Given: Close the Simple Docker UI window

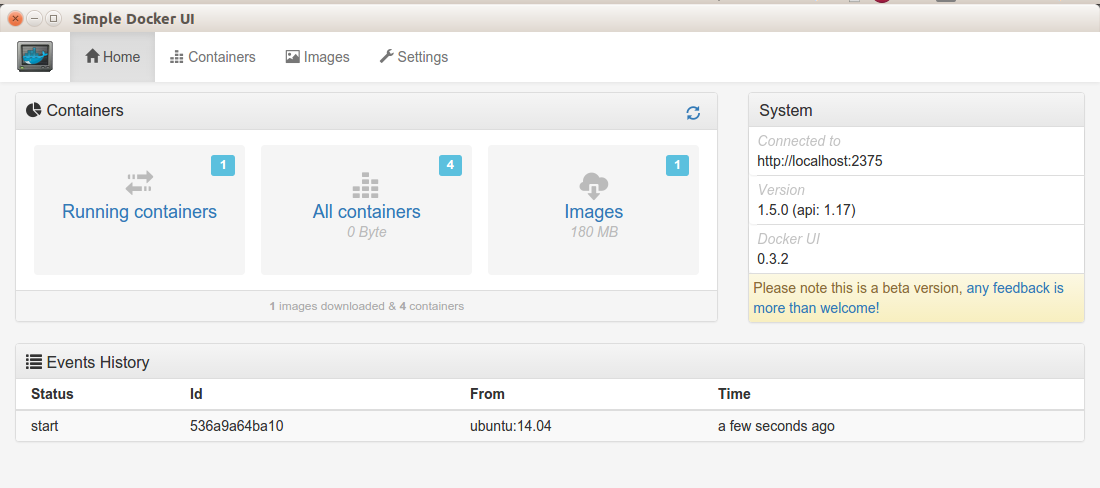Looking at the screenshot, I should (x=15, y=18).
